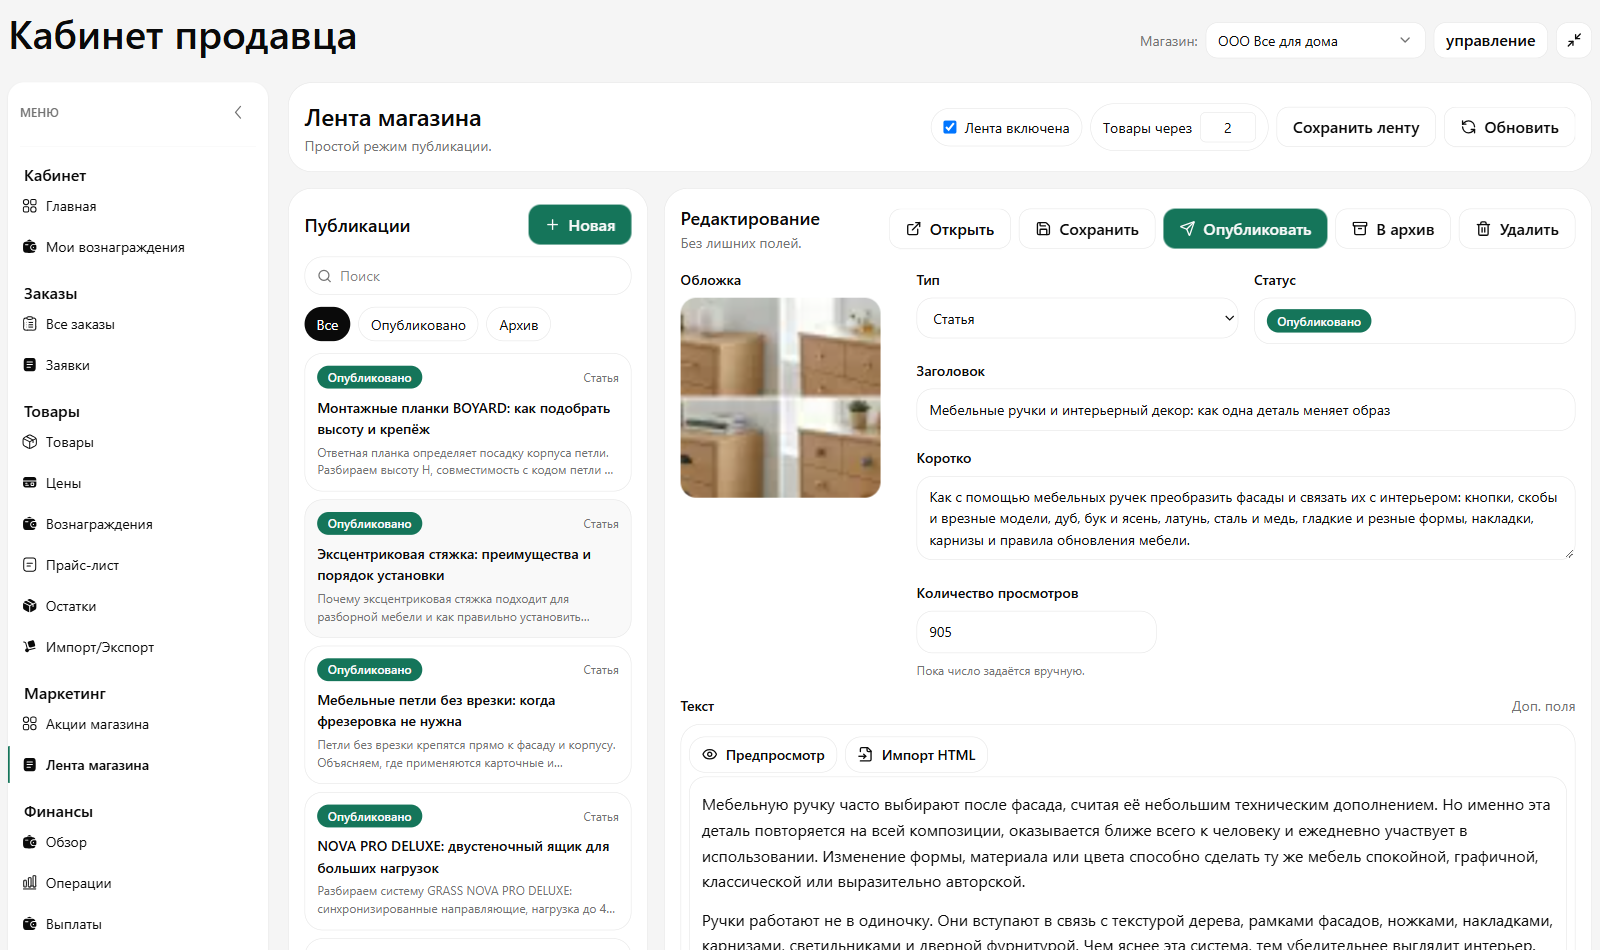This screenshot has height=950, width=1600.
Task: Click the Обзор wallet icon in Финансы
Action: (30, 842)
